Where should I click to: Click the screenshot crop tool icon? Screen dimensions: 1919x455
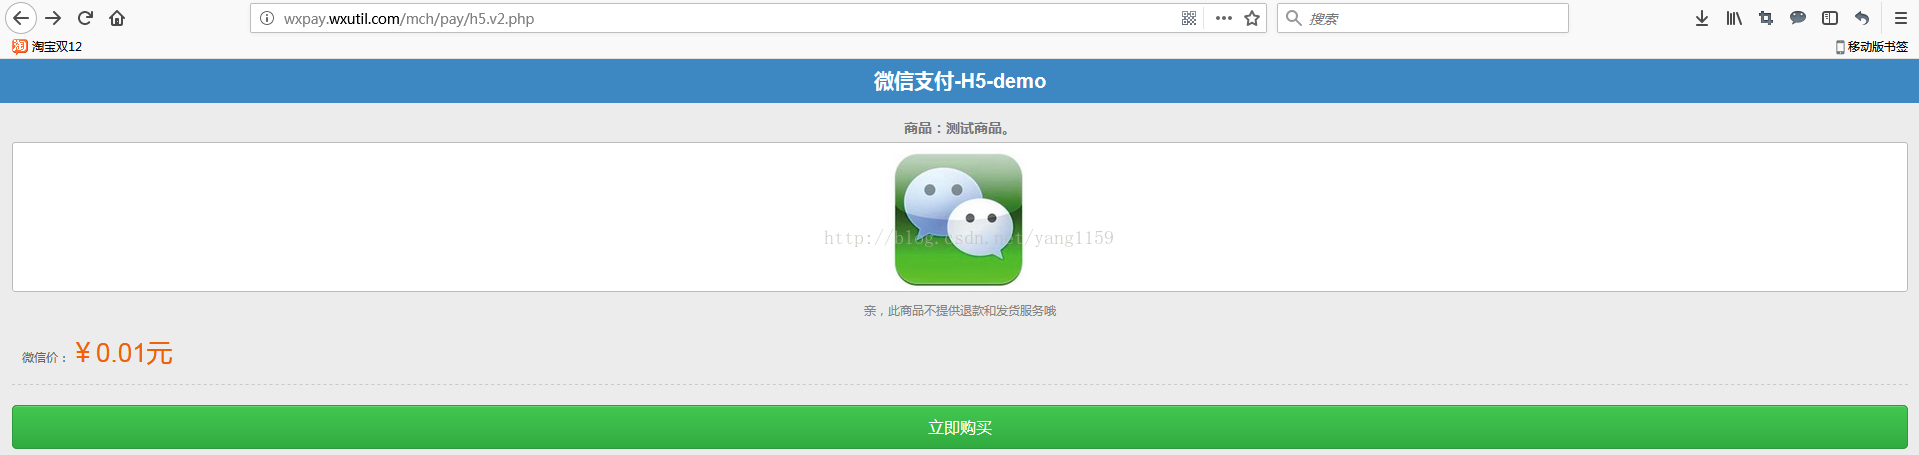pyautogui.click(x=1766, y=18)
